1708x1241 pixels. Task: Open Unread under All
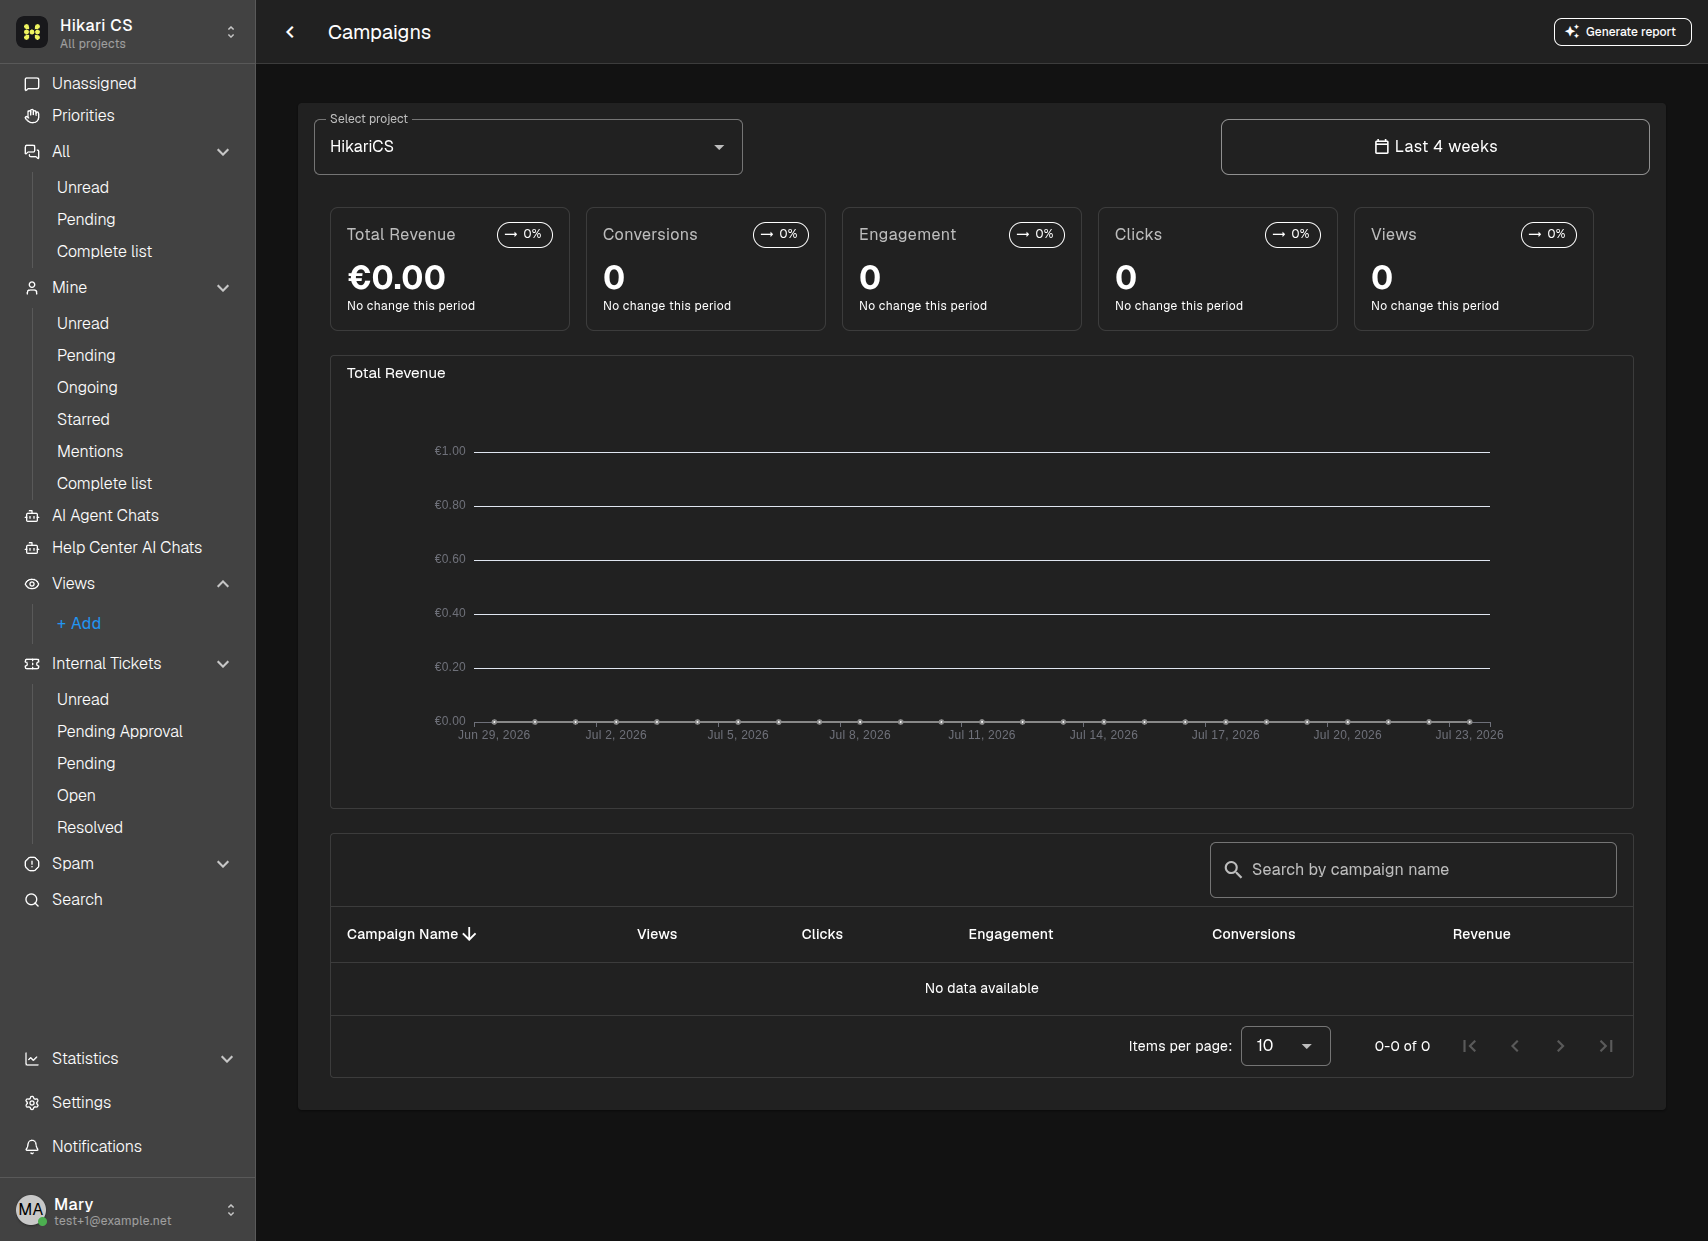[x=83, y=188]
